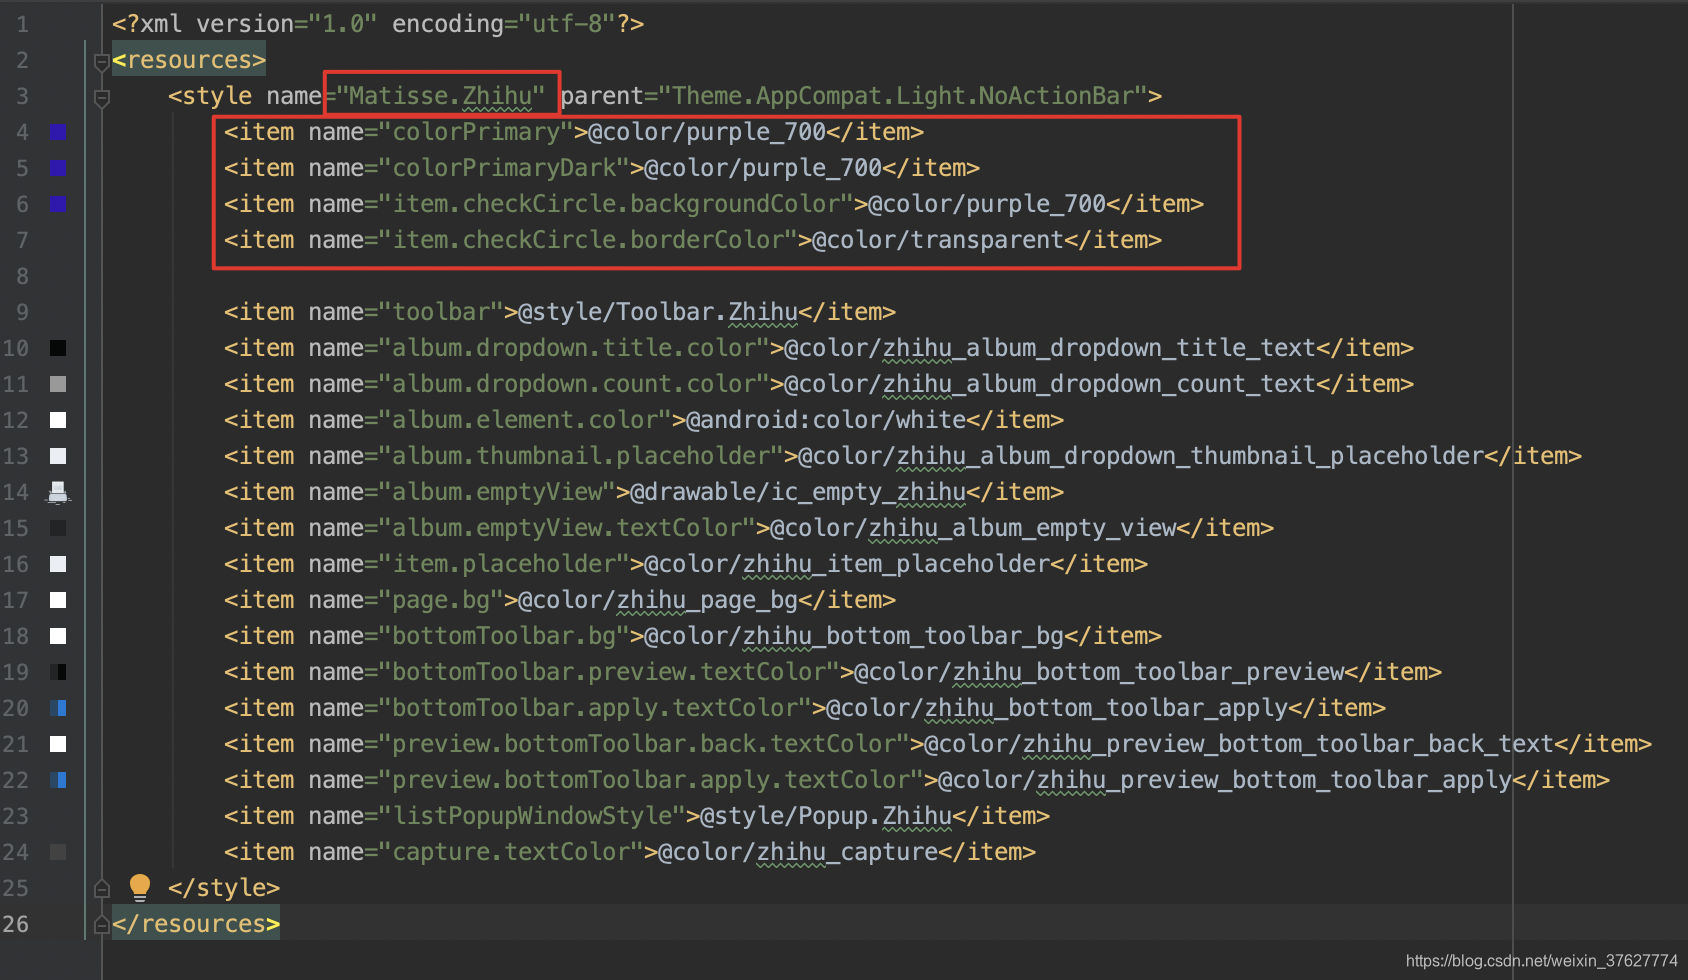Collapse the resources tag fold marker on line 2
This screenshot has height=980, width=1688.
tap(101, 62)
